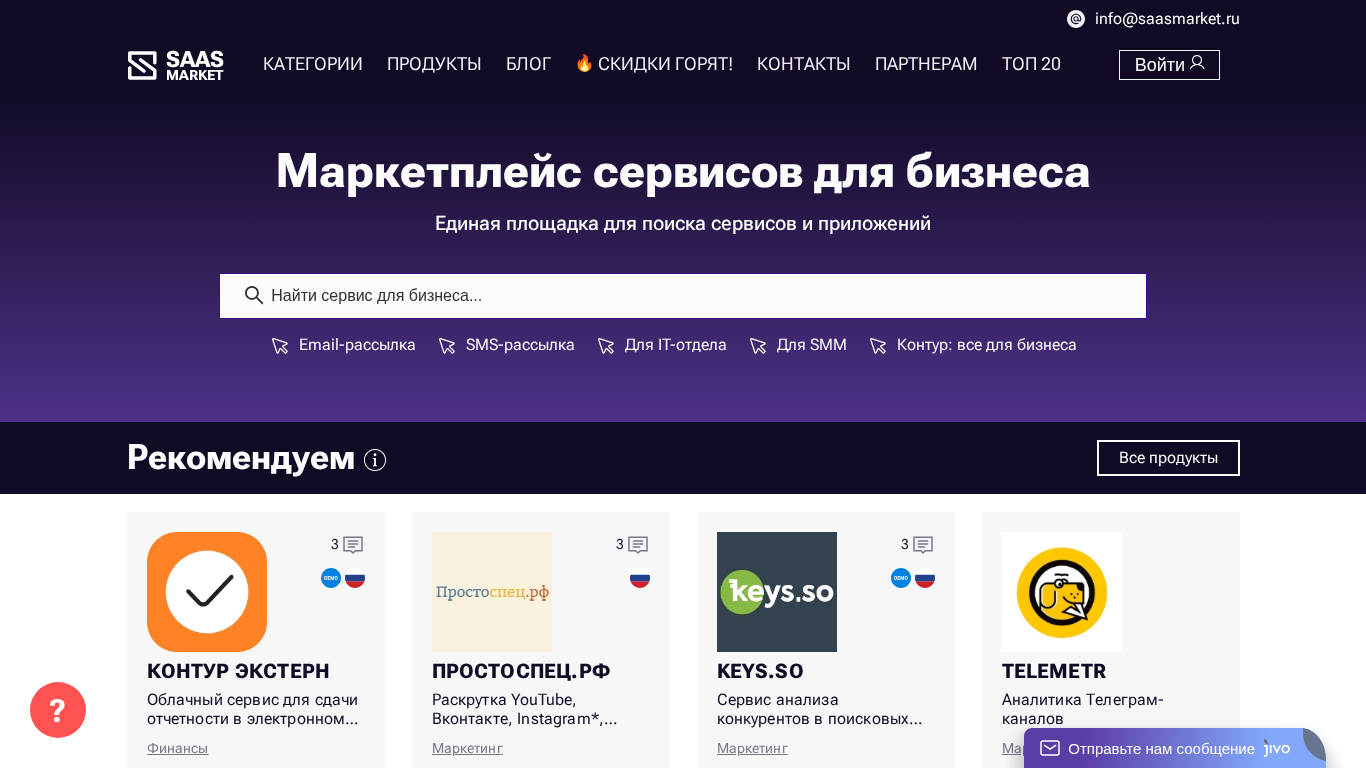1366x768 pixels.
Task: Open reviews icon on Keys.so card
Action: click(x=923, y=545)
